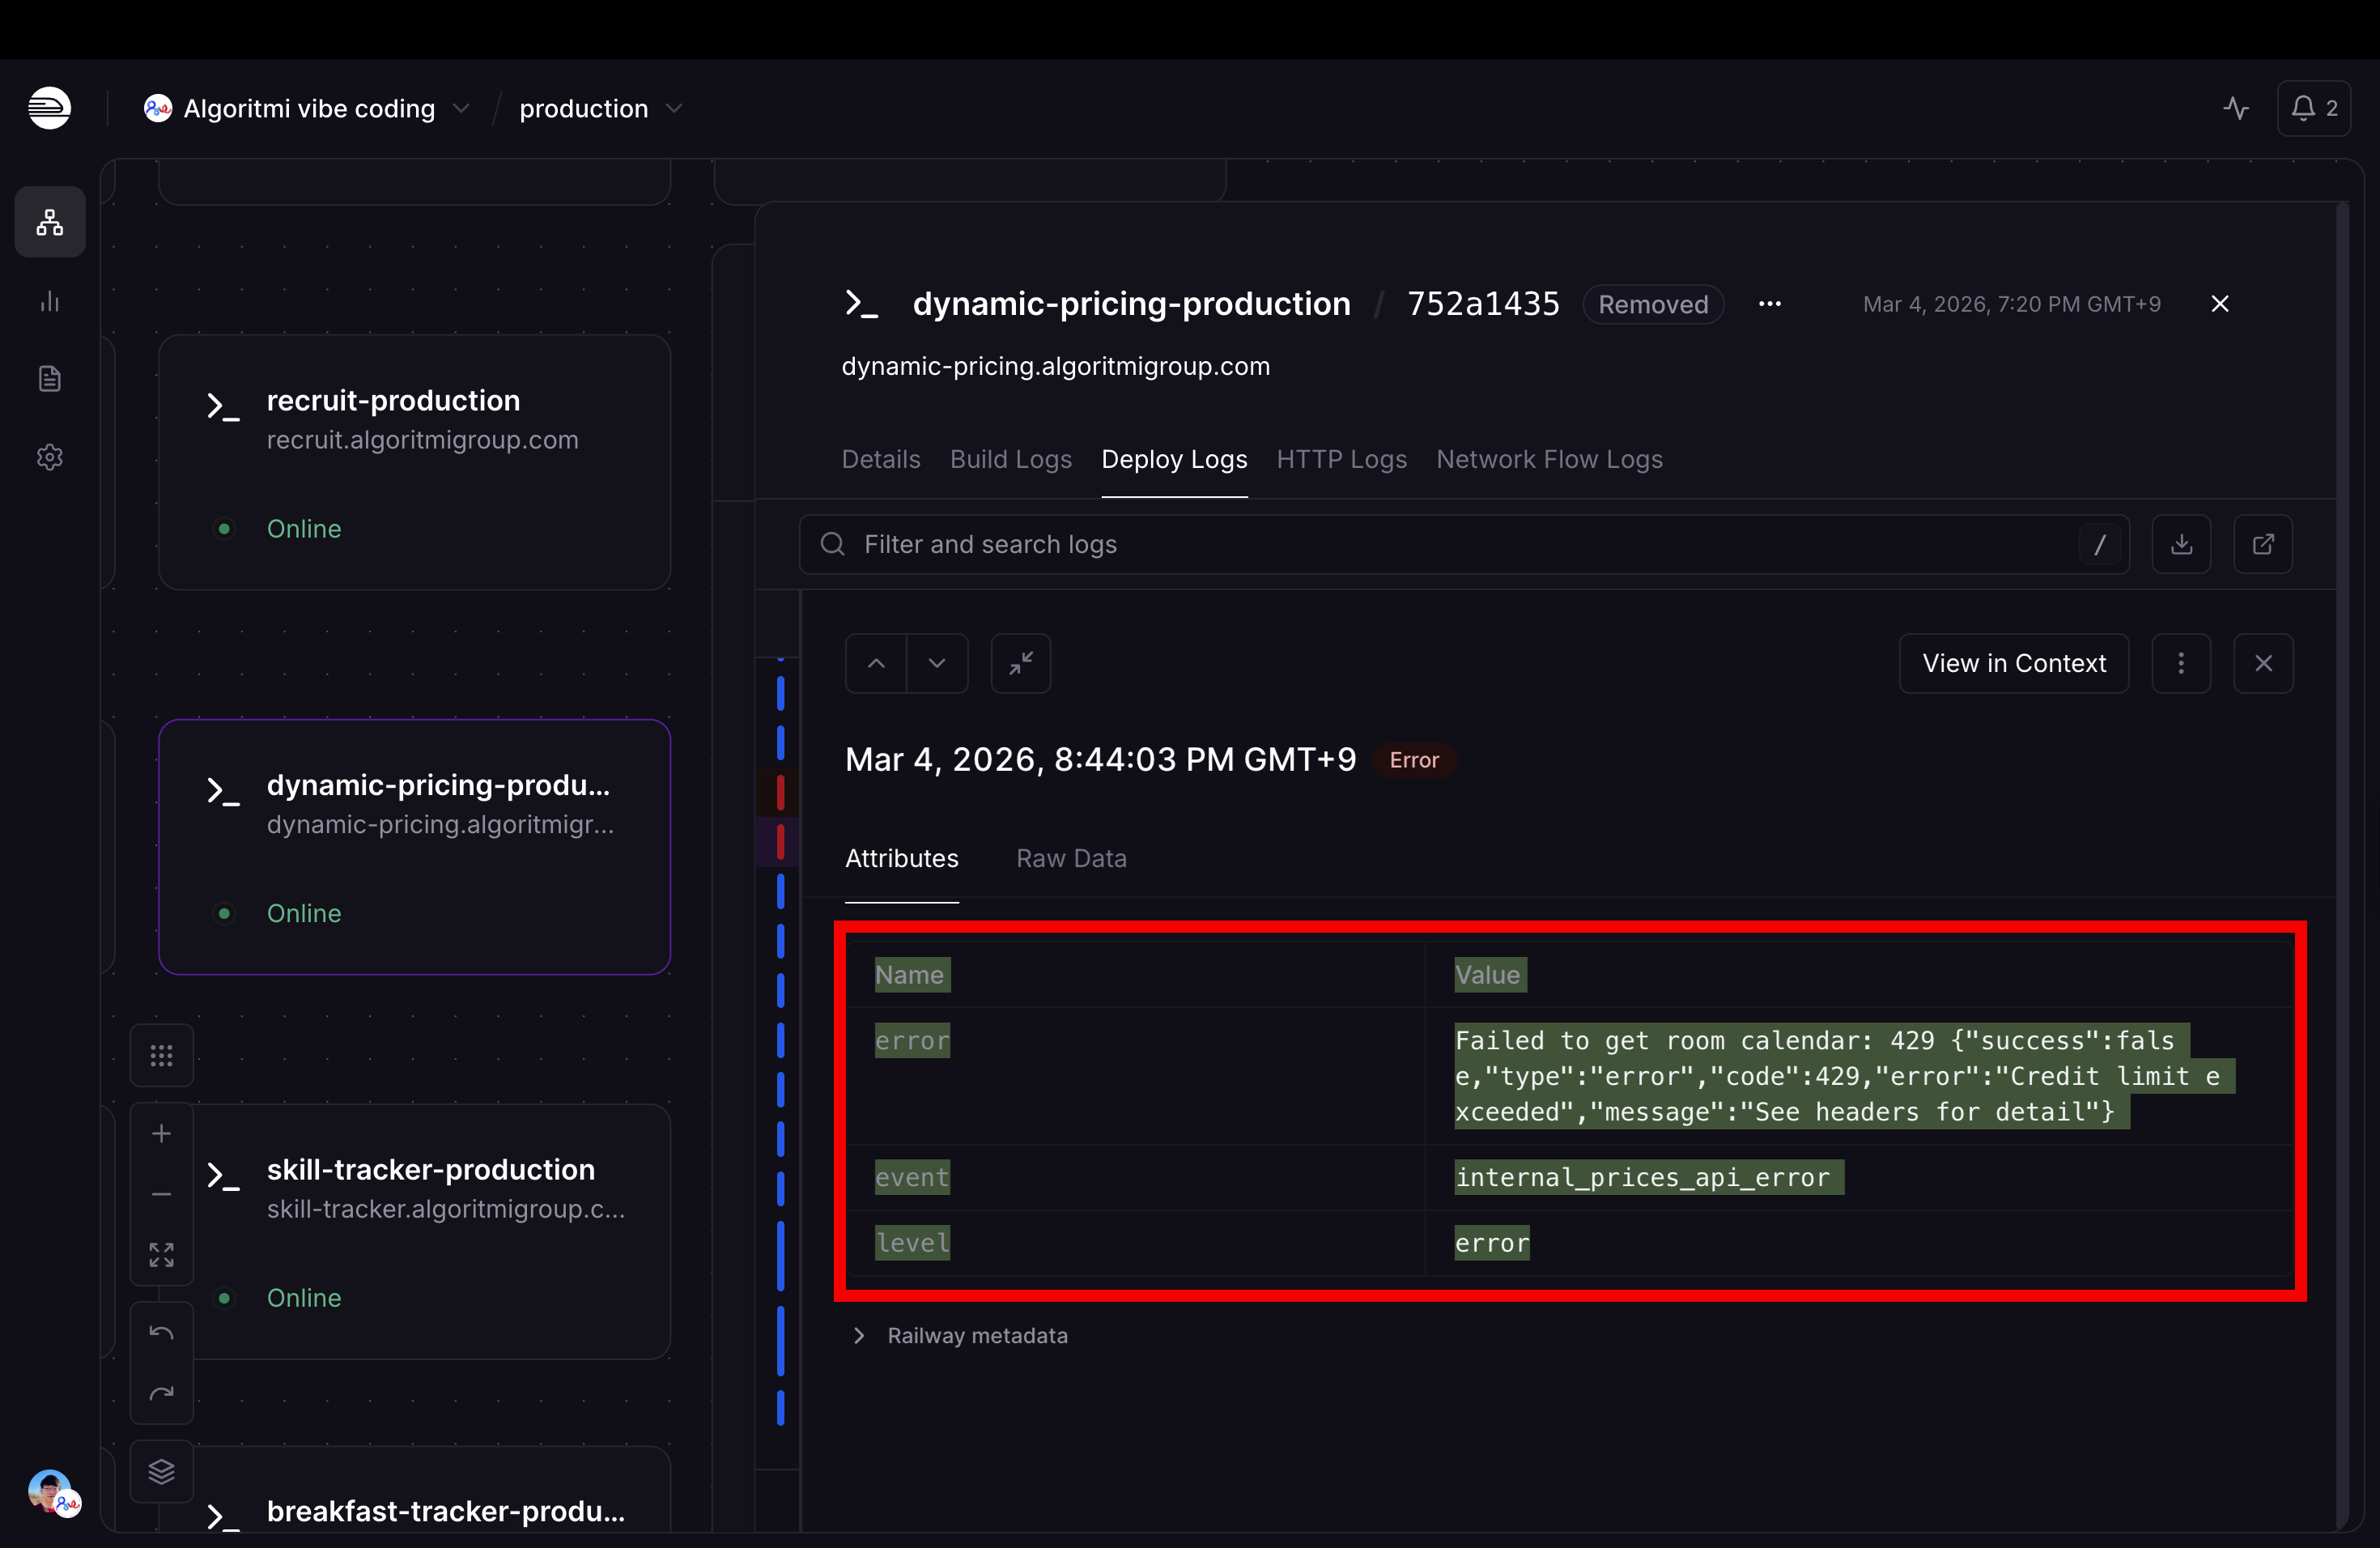Viewport: 2380px width, 1548px height.
Task: Go to previous log entry arrow
Action: 876,663
